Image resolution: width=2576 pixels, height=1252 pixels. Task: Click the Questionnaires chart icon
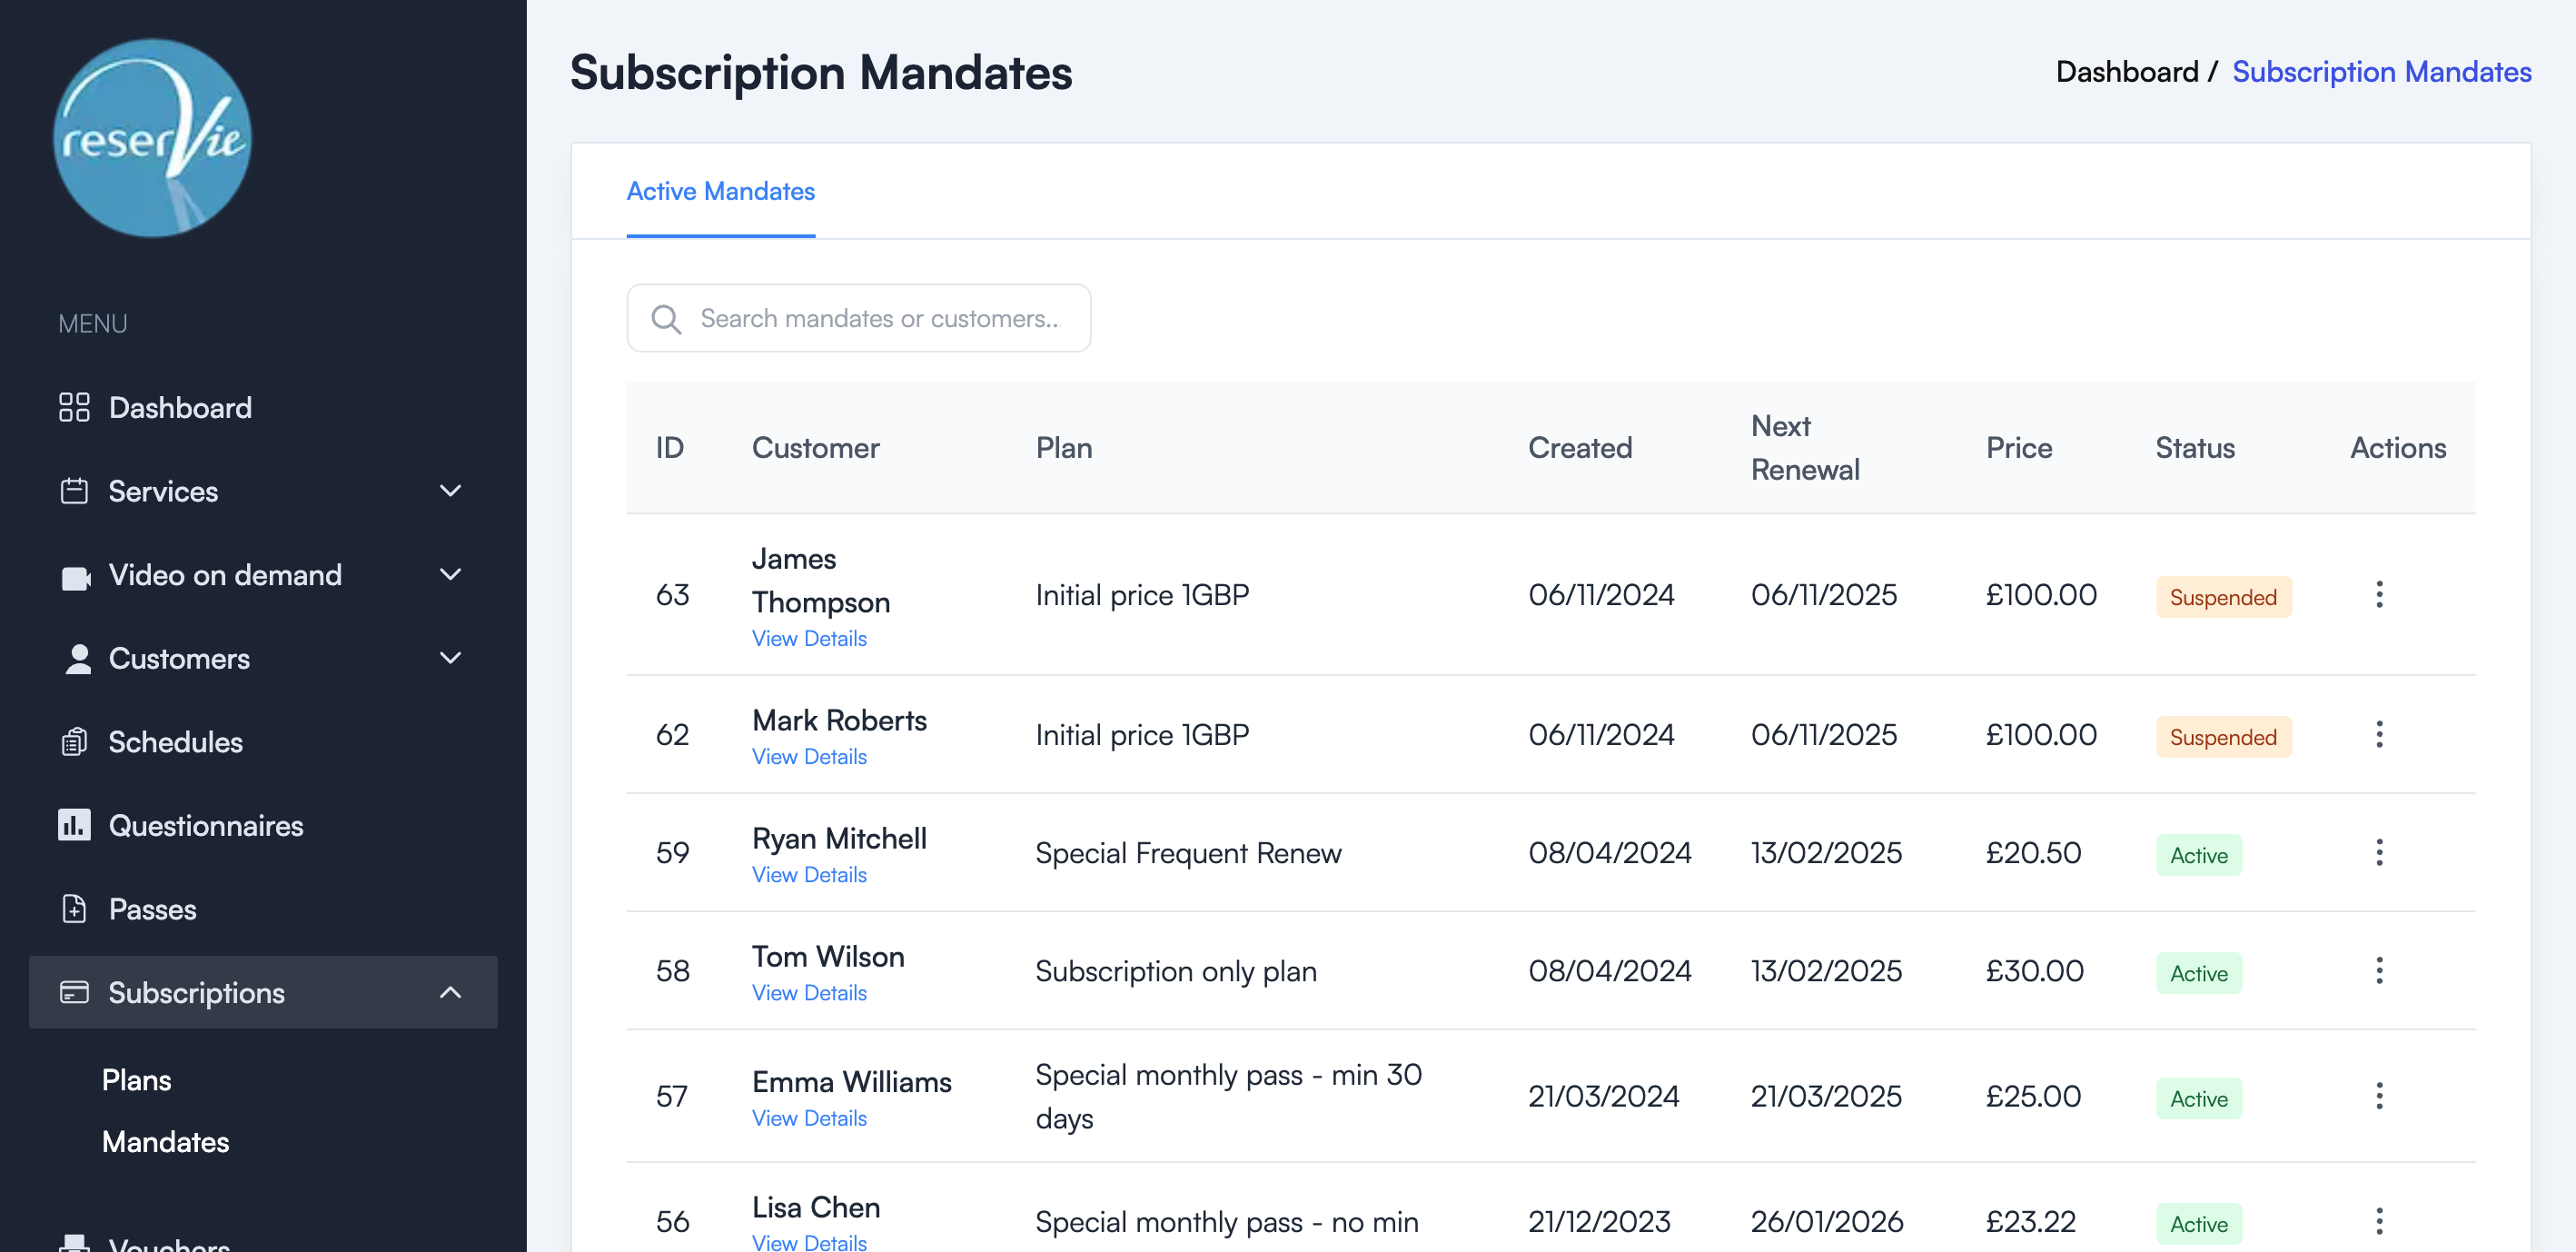[74, 825]
